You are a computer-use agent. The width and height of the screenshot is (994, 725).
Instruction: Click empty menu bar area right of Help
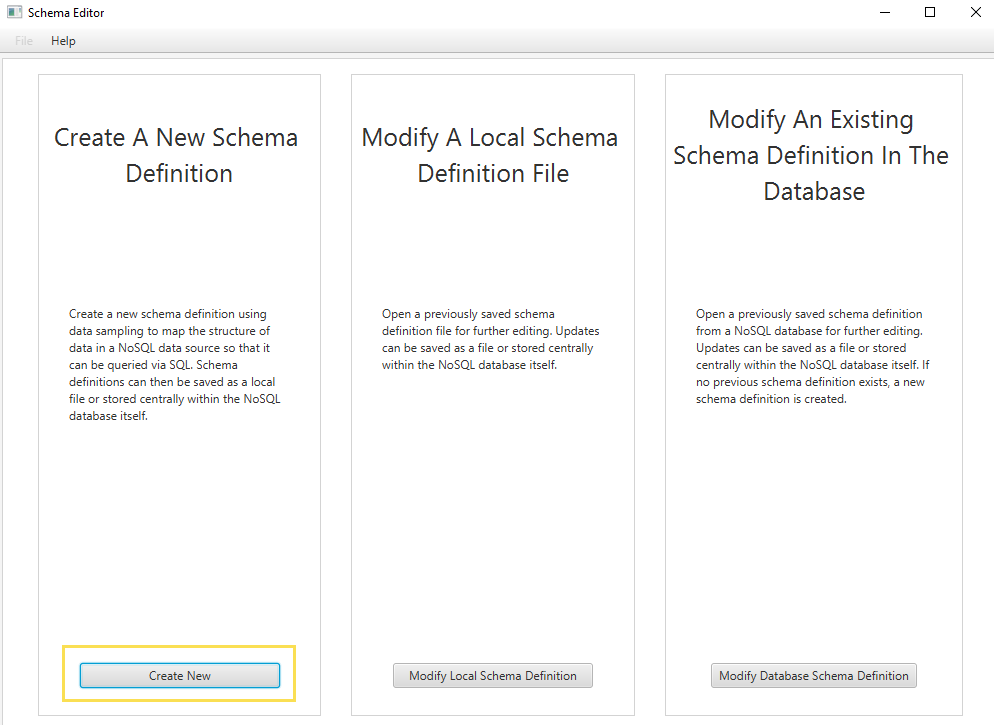click(500, 41)
